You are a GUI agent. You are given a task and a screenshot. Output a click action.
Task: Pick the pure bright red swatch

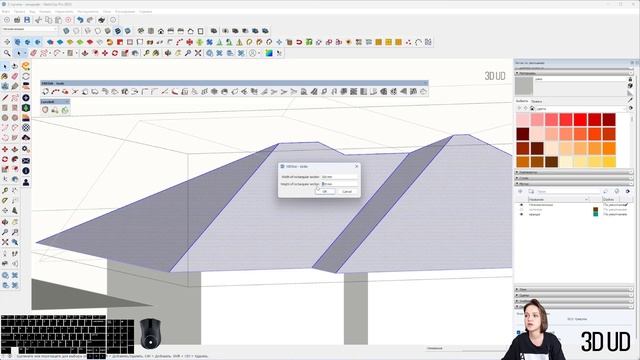[580, 119]
